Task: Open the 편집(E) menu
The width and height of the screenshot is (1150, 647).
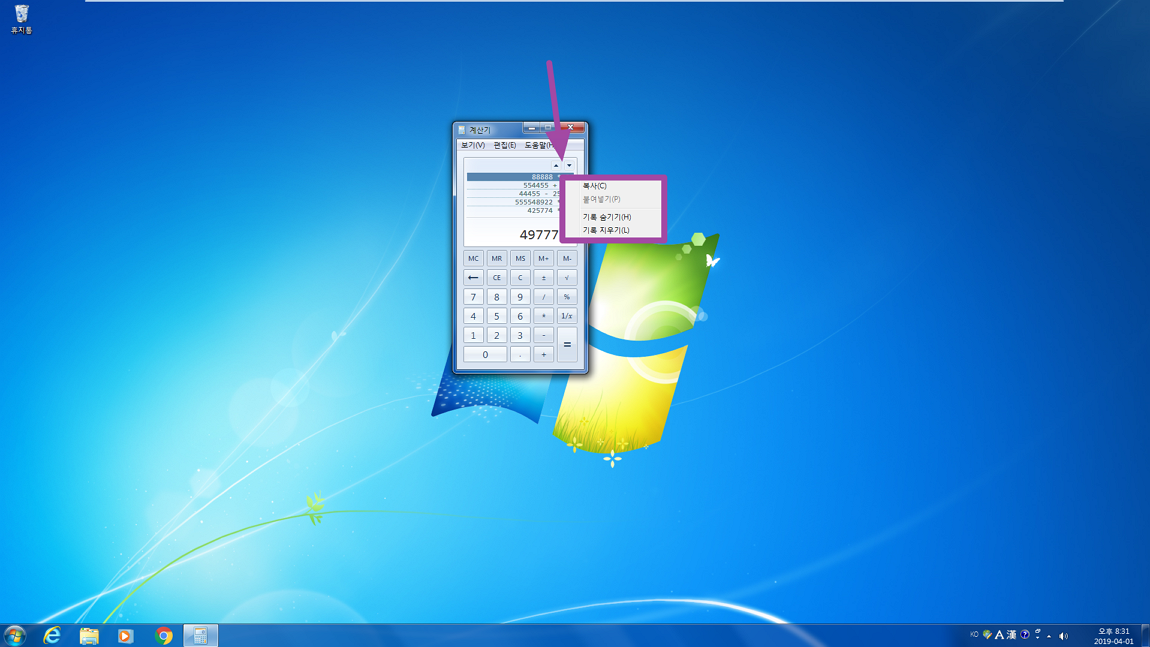Action: point(504,145)
